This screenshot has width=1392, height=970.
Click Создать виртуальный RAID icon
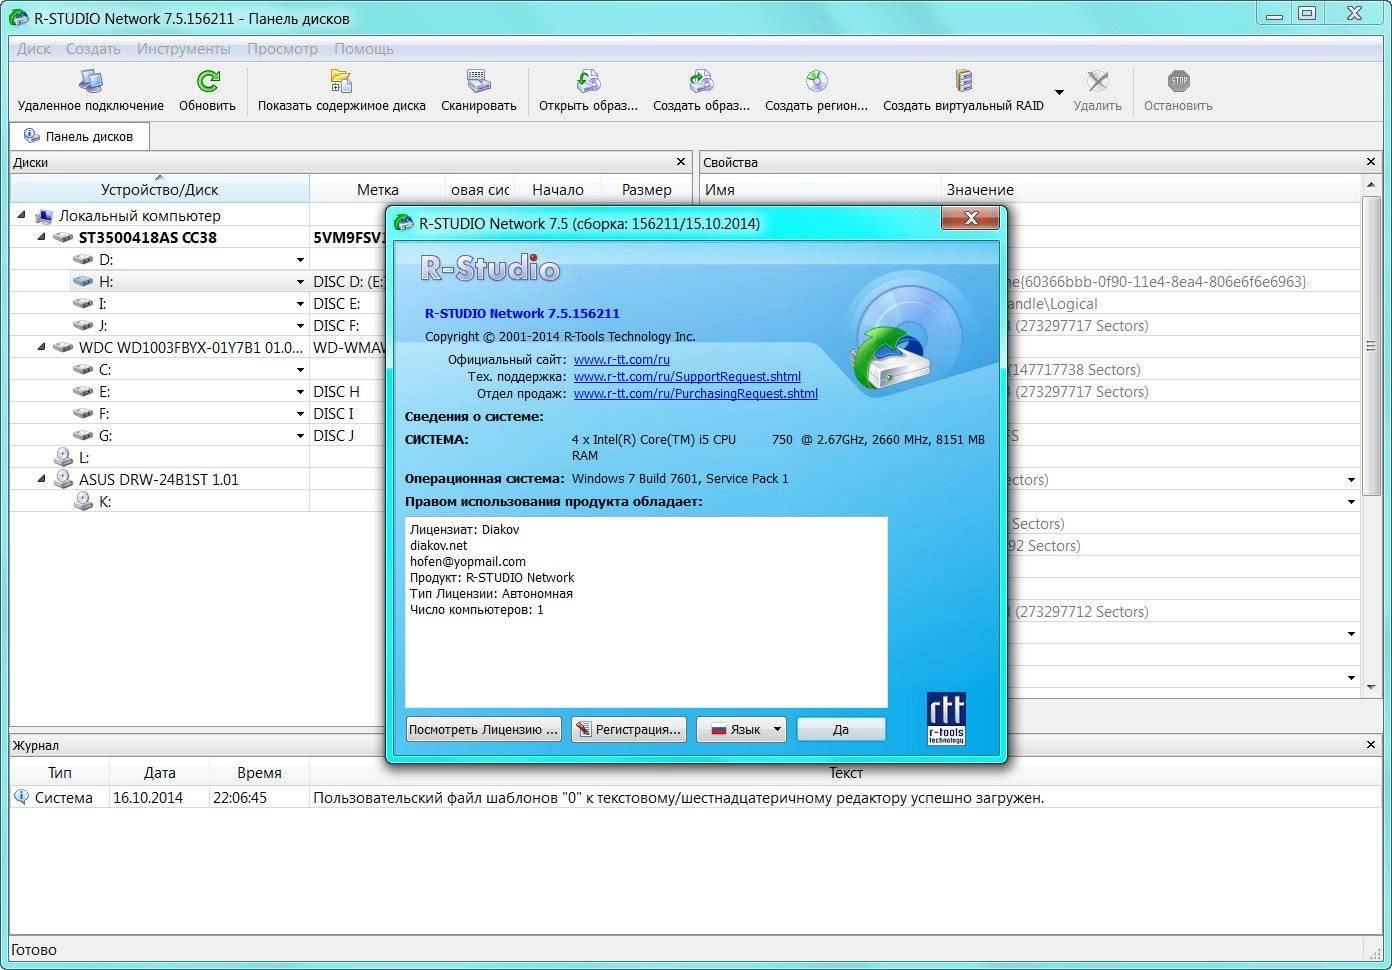click(963, 81)
